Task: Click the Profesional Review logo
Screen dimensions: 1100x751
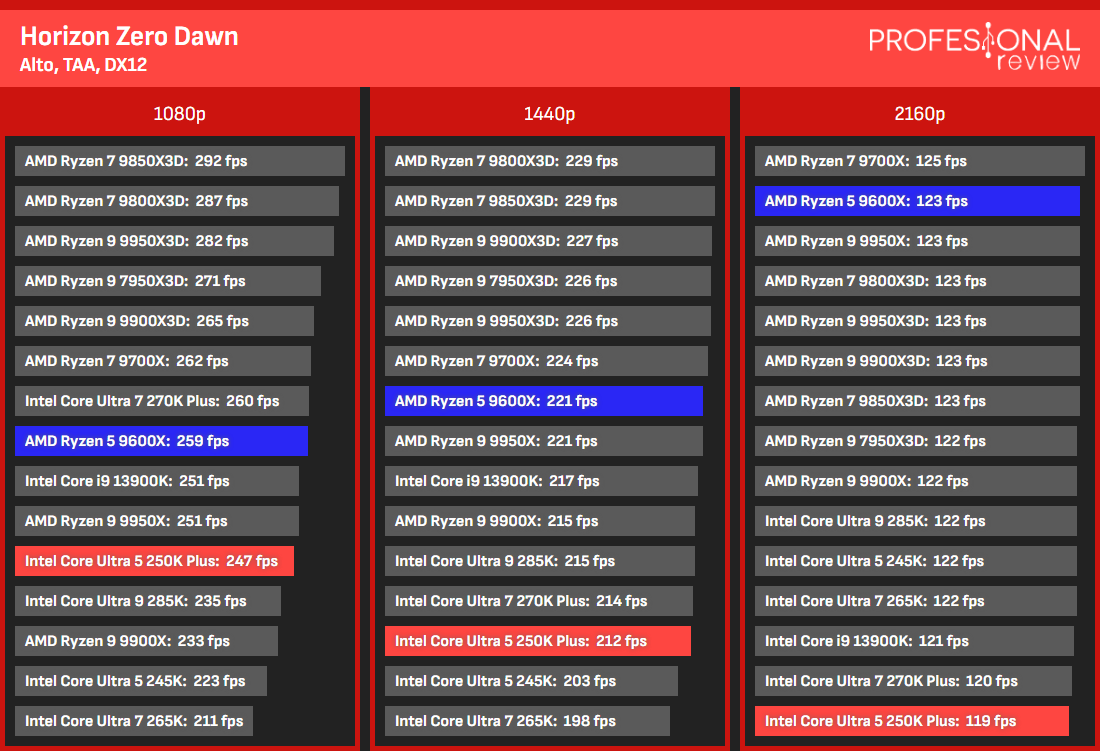Action: 974,46
